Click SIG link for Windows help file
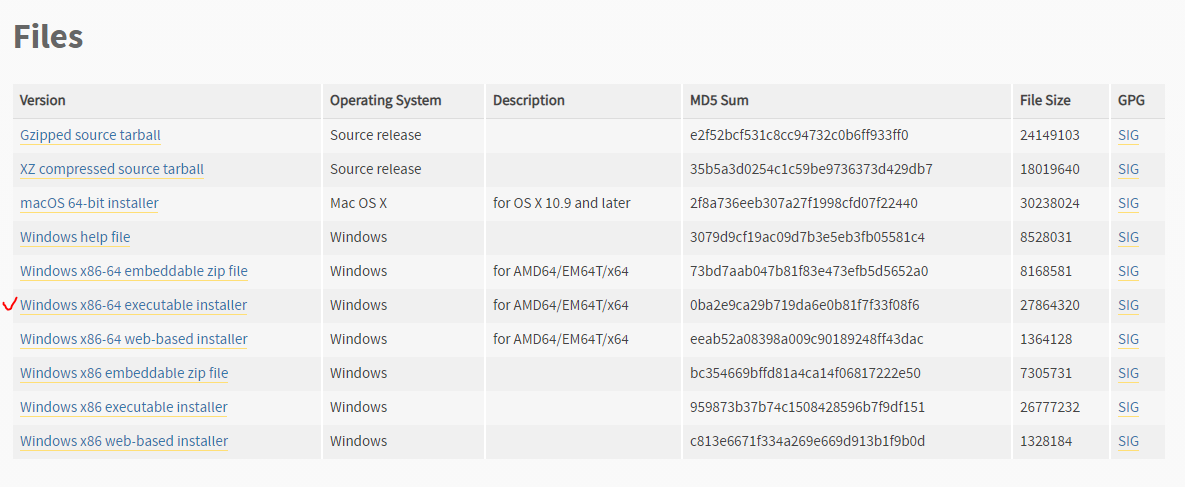Viewport: 1185px width, 487px height. (x=1128, y=237)
